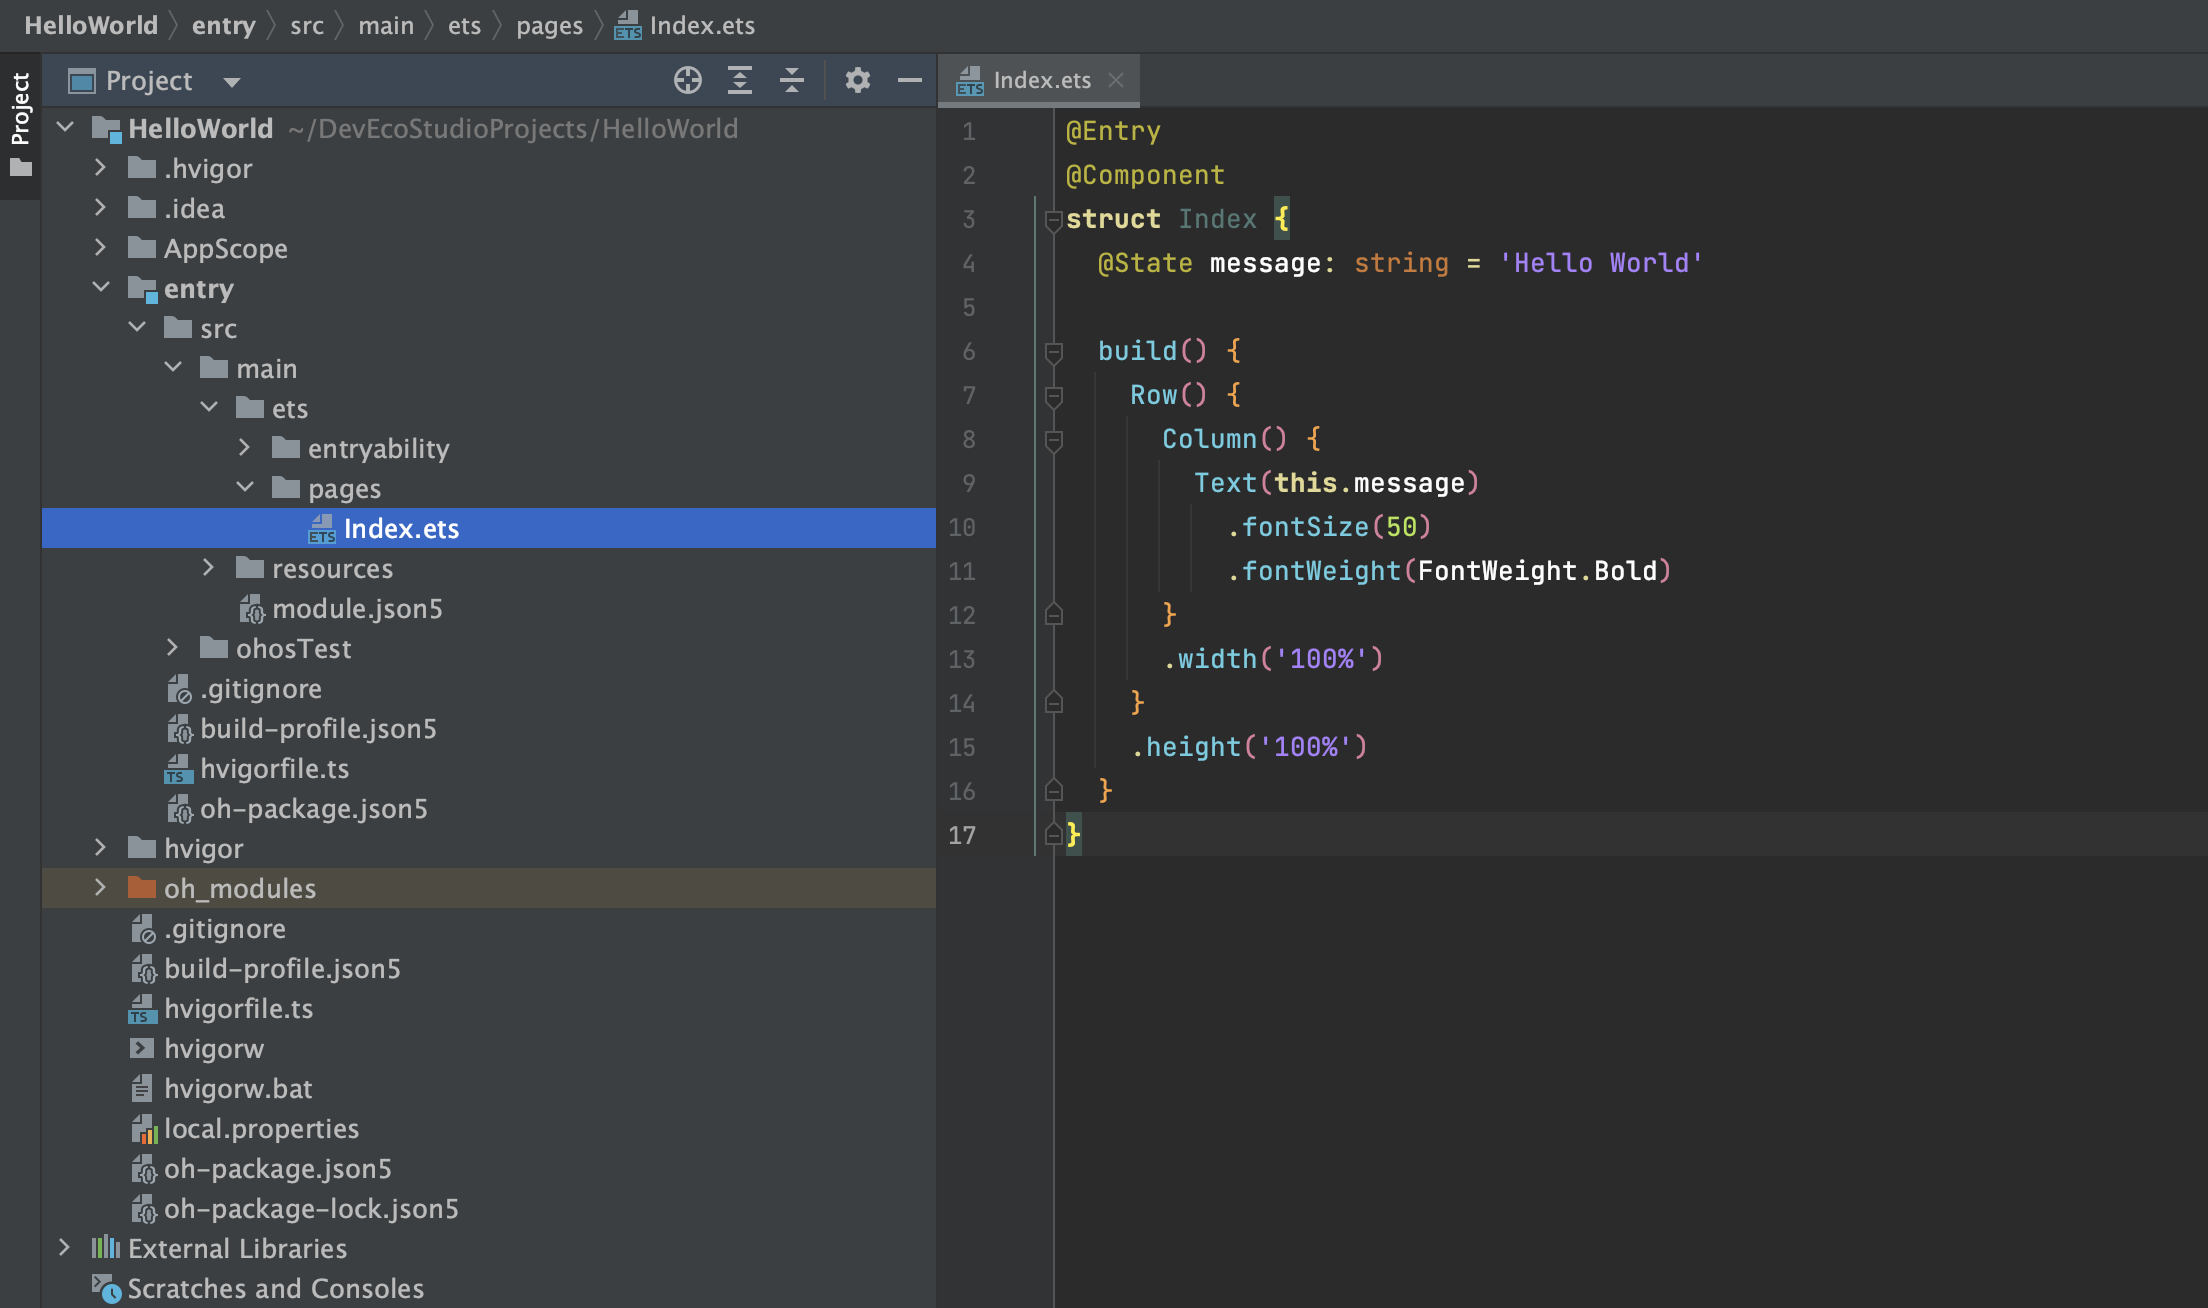This screenshot has width=2208, height=1308.
Task: Click pages in the breadcrumb bar
Action: (x=549, y=25)
